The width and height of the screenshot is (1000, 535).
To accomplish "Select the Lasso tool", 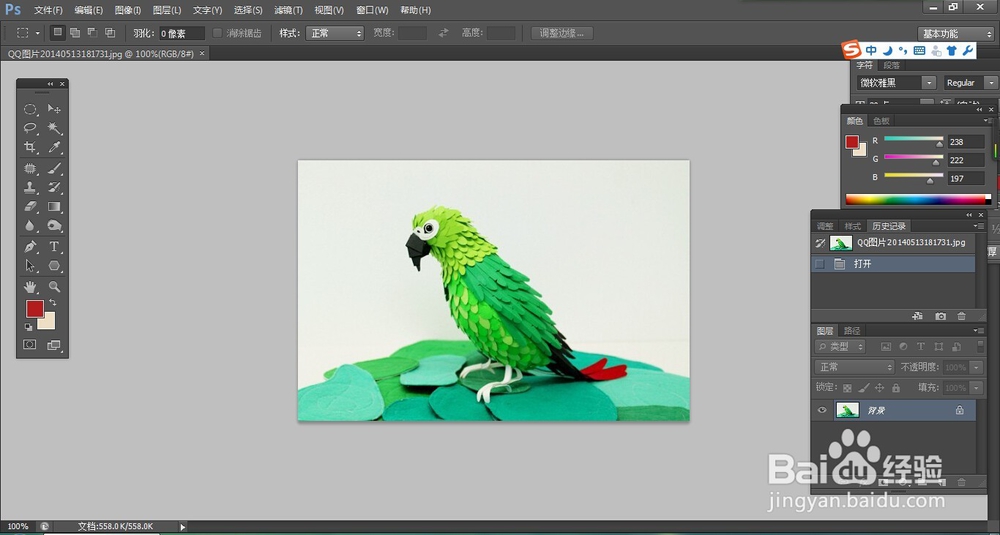I will tap(30, 128).
